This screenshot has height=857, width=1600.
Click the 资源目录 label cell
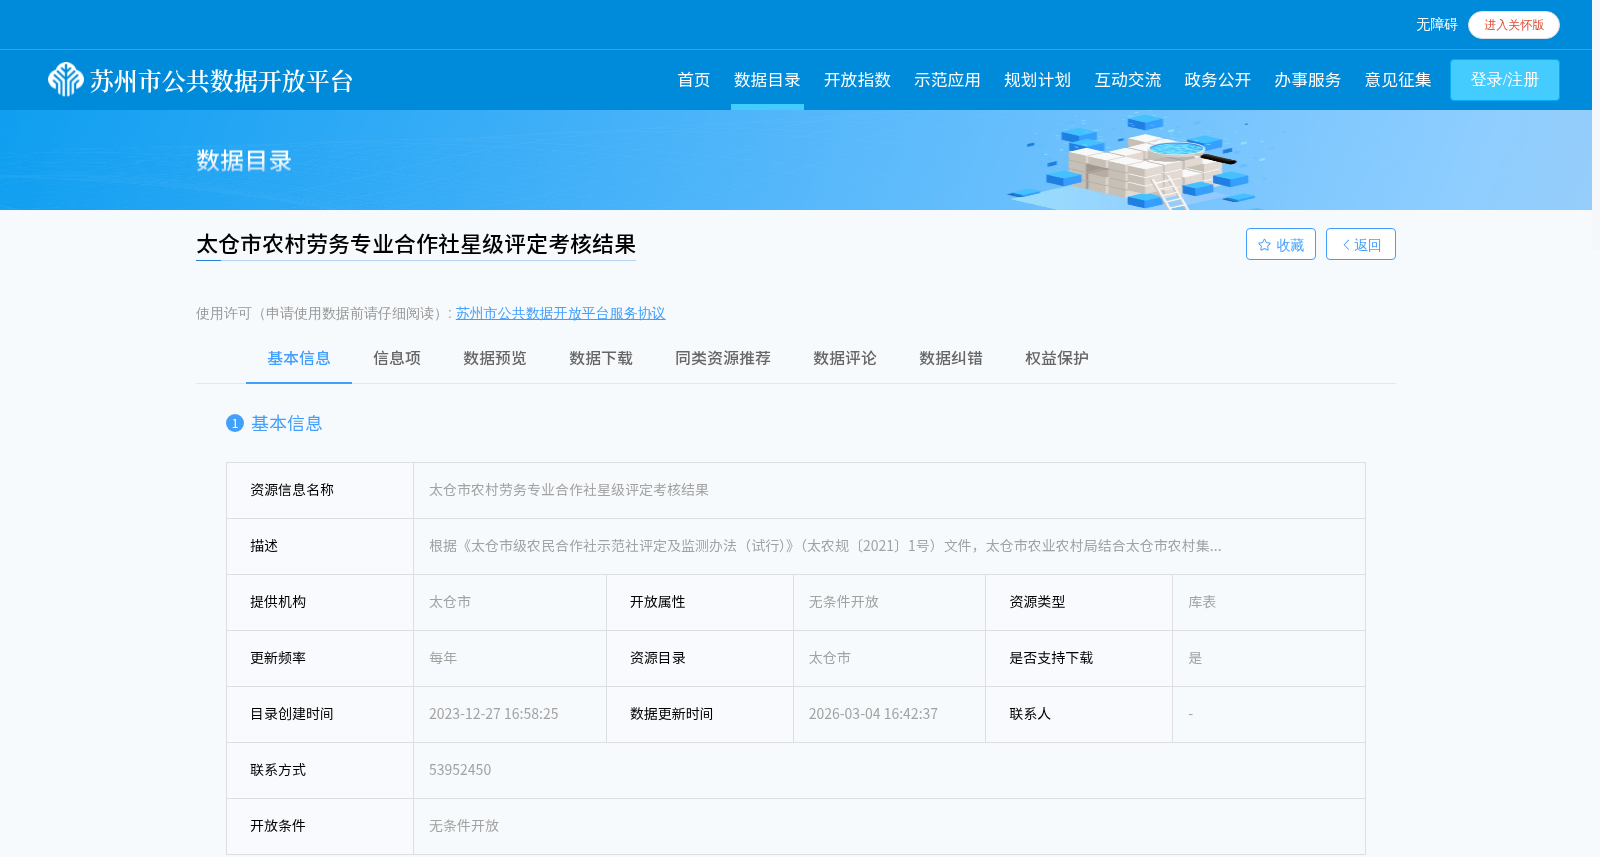(700, 658)
